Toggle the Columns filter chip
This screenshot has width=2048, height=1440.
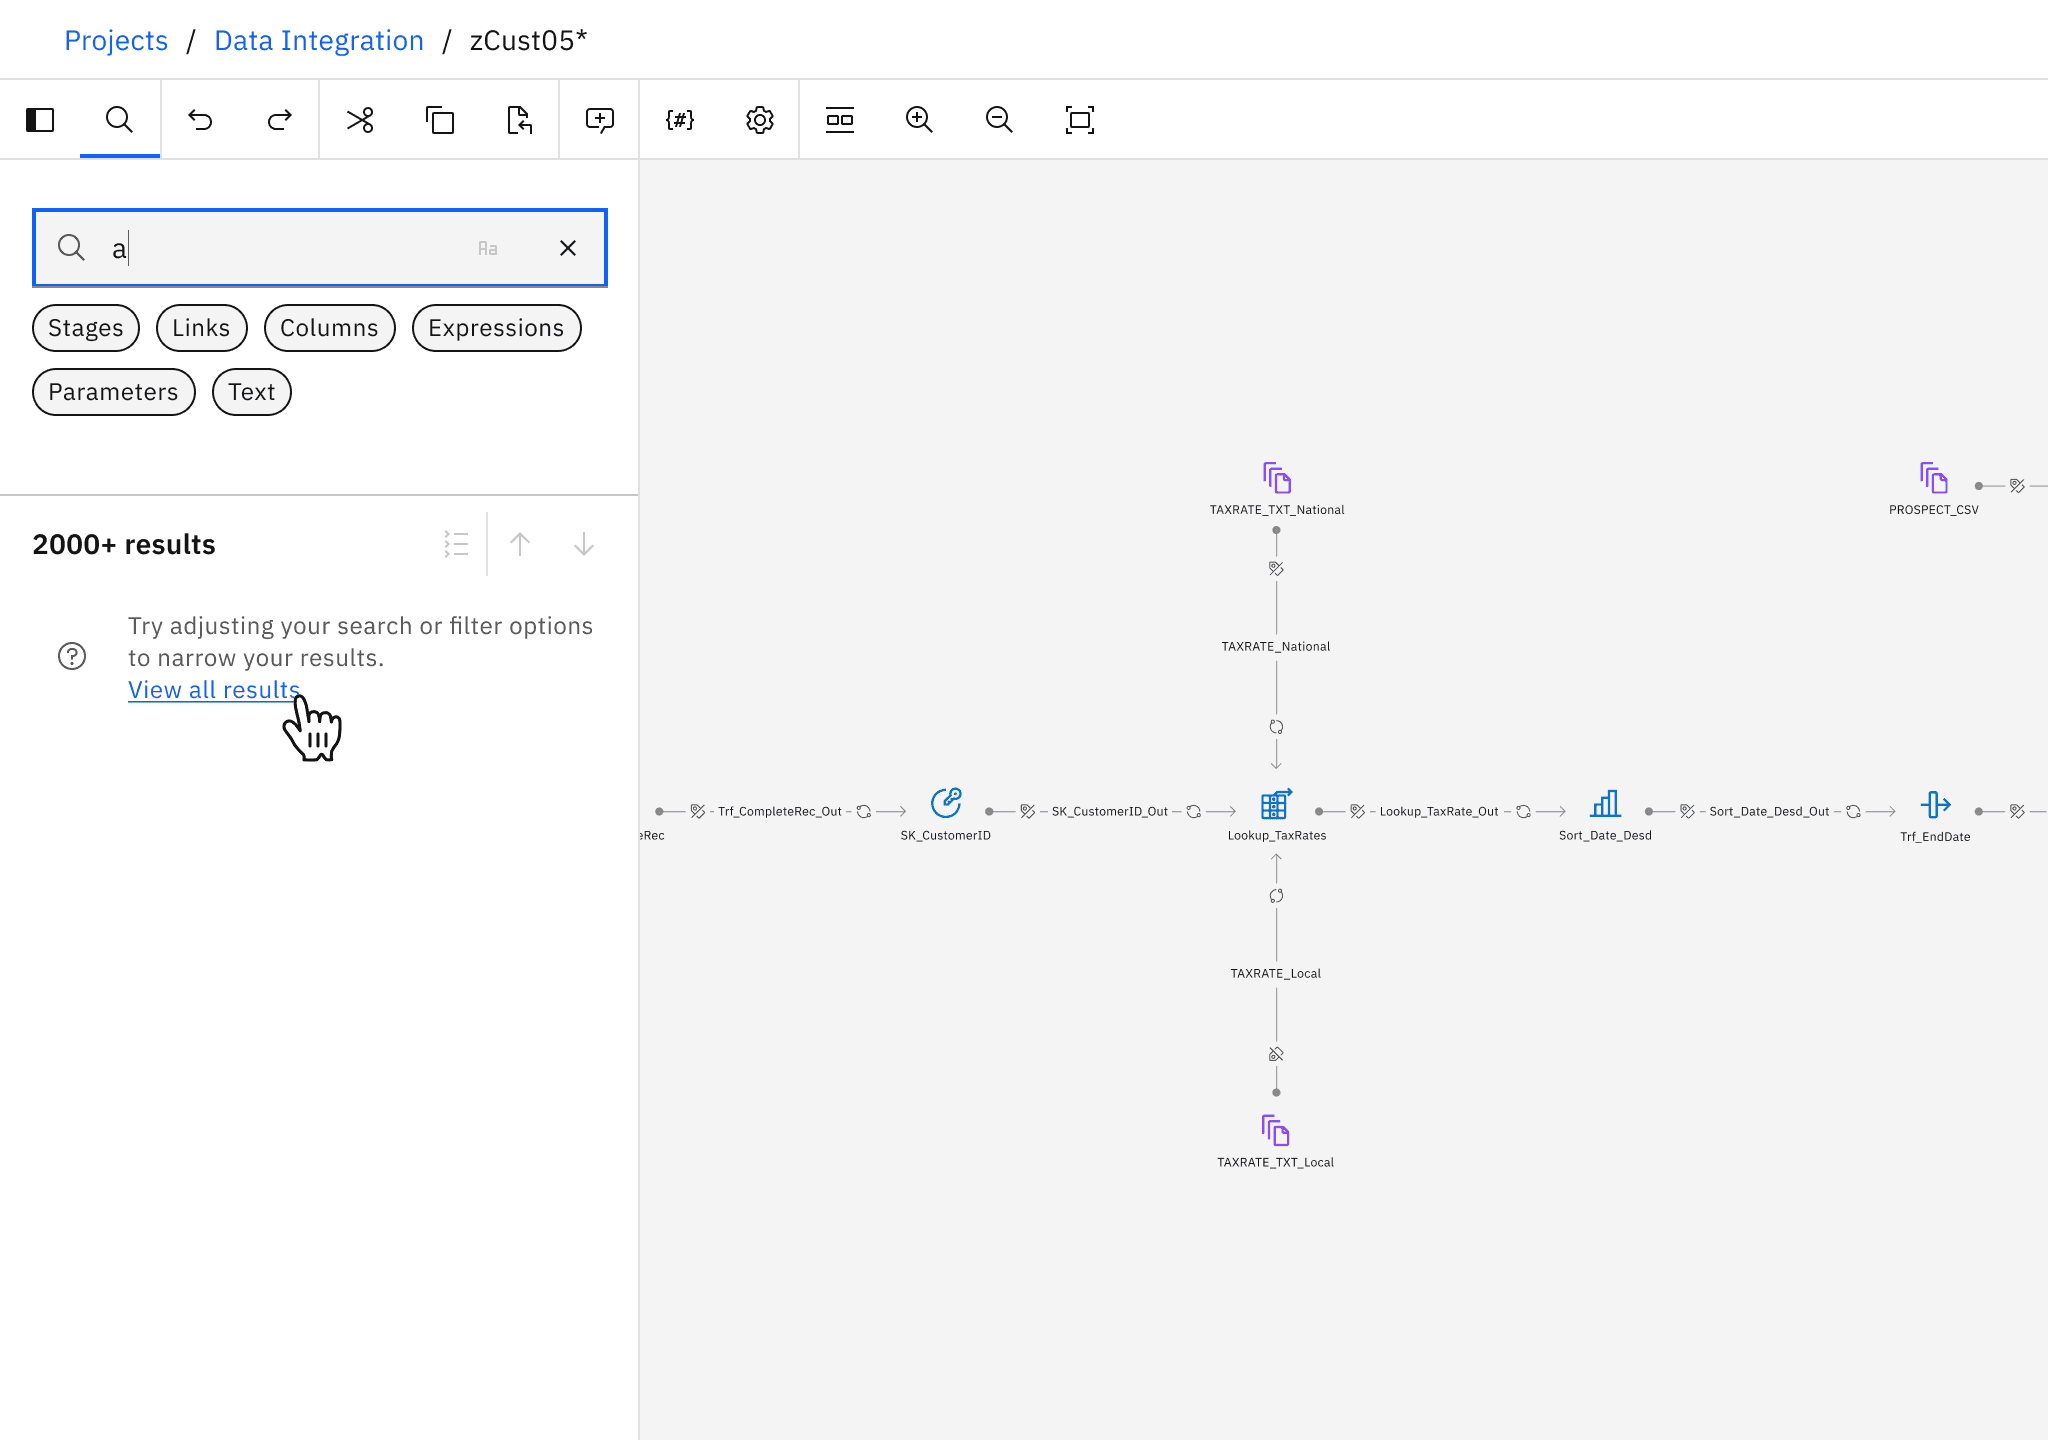(x=329, y=328)
